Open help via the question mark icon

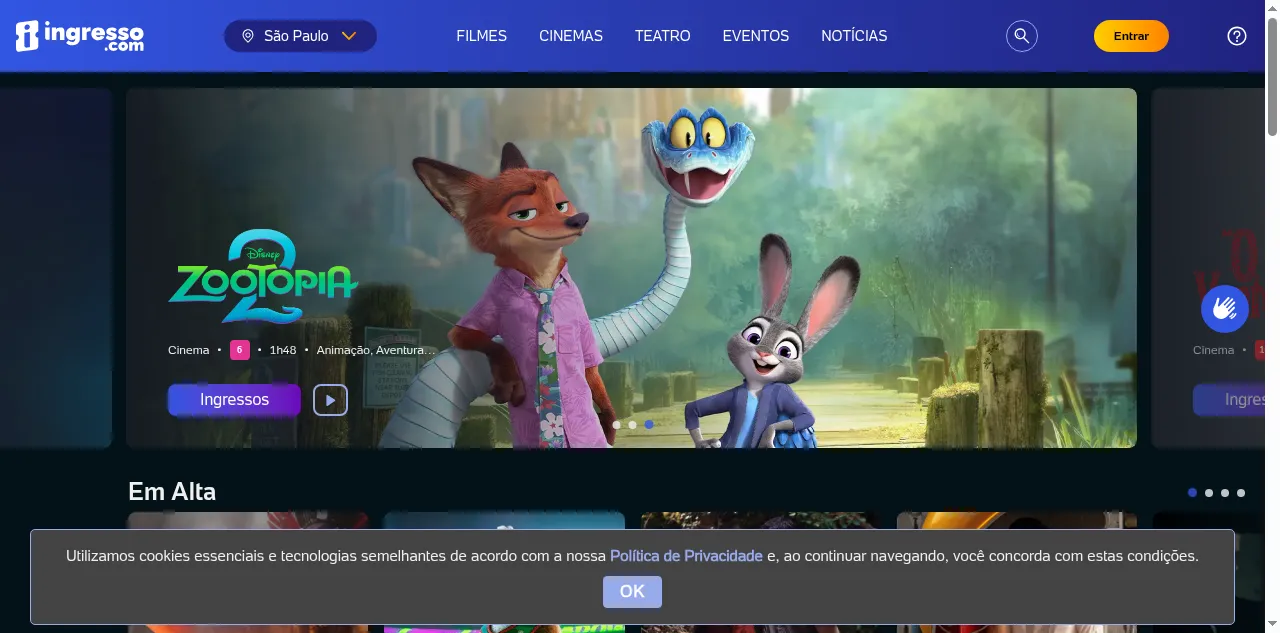click(1237, 36)
